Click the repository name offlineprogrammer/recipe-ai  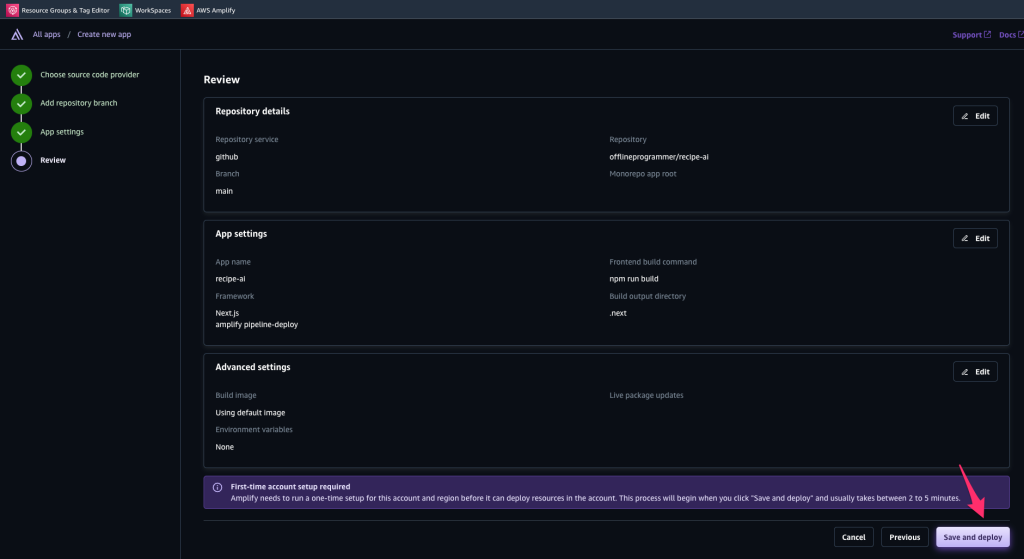(x=659, y=157)
